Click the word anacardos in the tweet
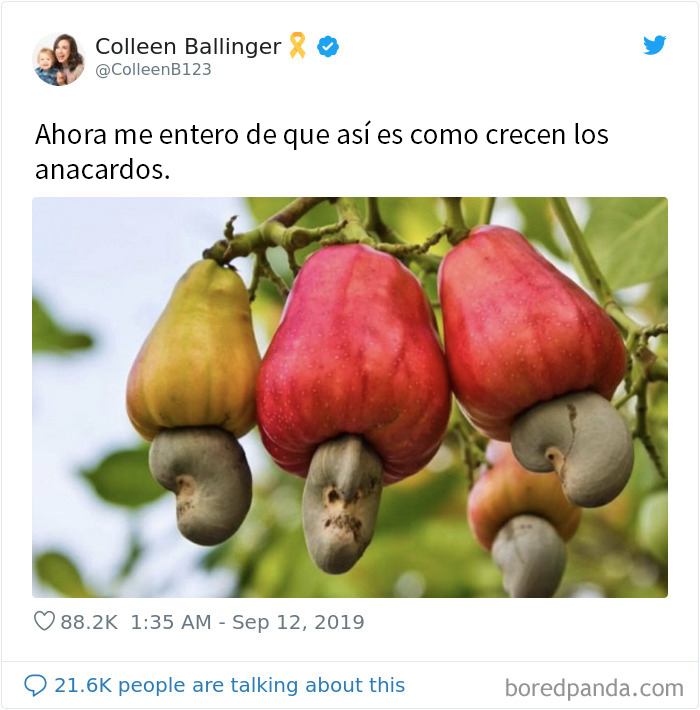The image size is (700, 710). click(x=100, y=170)
